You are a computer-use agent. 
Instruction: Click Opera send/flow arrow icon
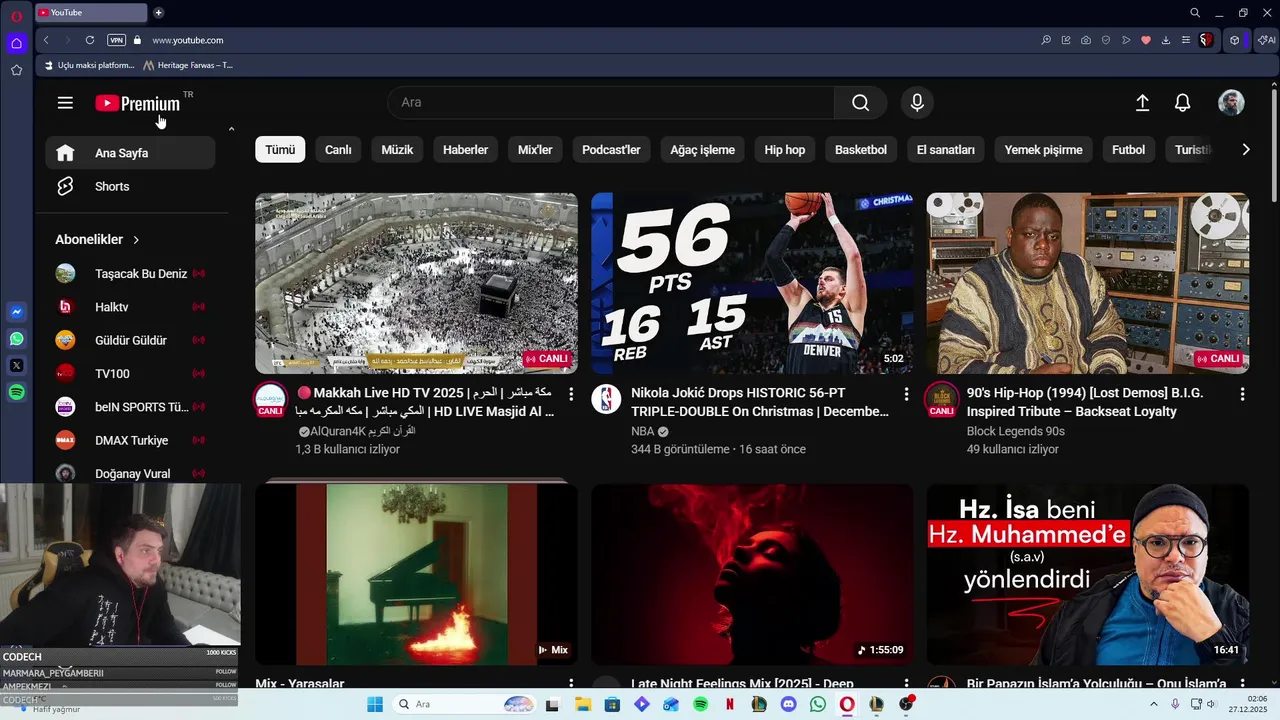click(1126, 40)
